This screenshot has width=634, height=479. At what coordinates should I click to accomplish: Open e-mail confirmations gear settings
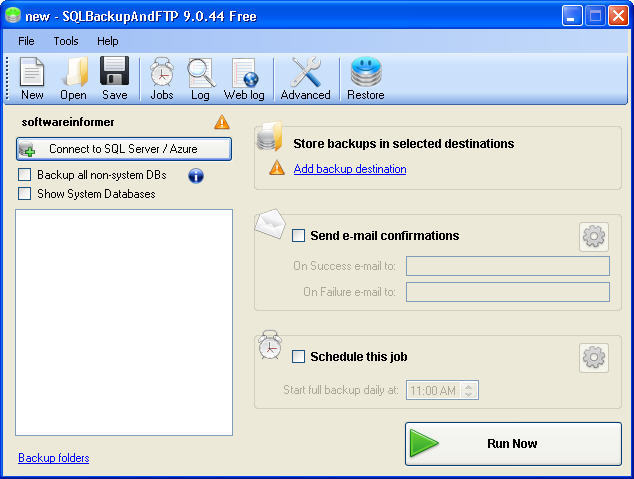(594, 236)
